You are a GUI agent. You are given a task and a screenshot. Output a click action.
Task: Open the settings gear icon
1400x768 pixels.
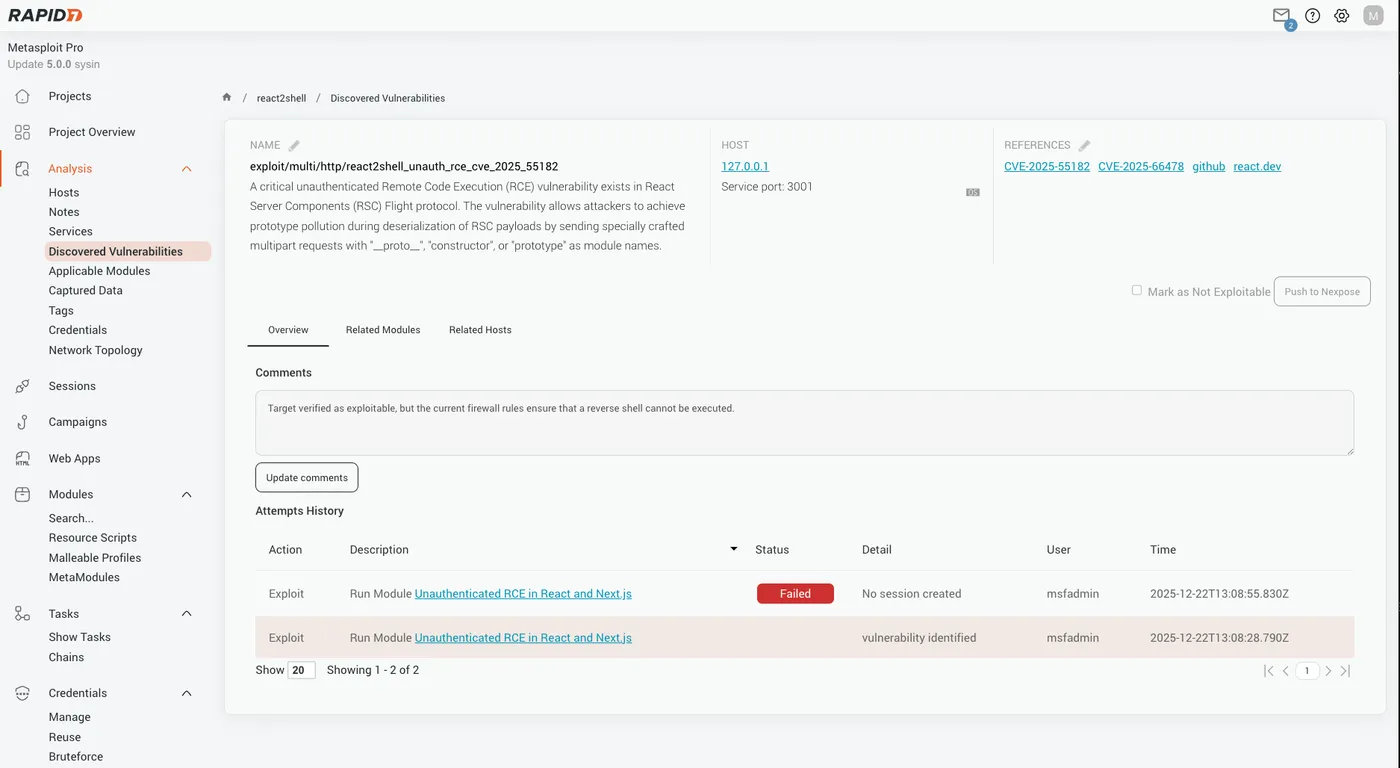click(1341, 15)
